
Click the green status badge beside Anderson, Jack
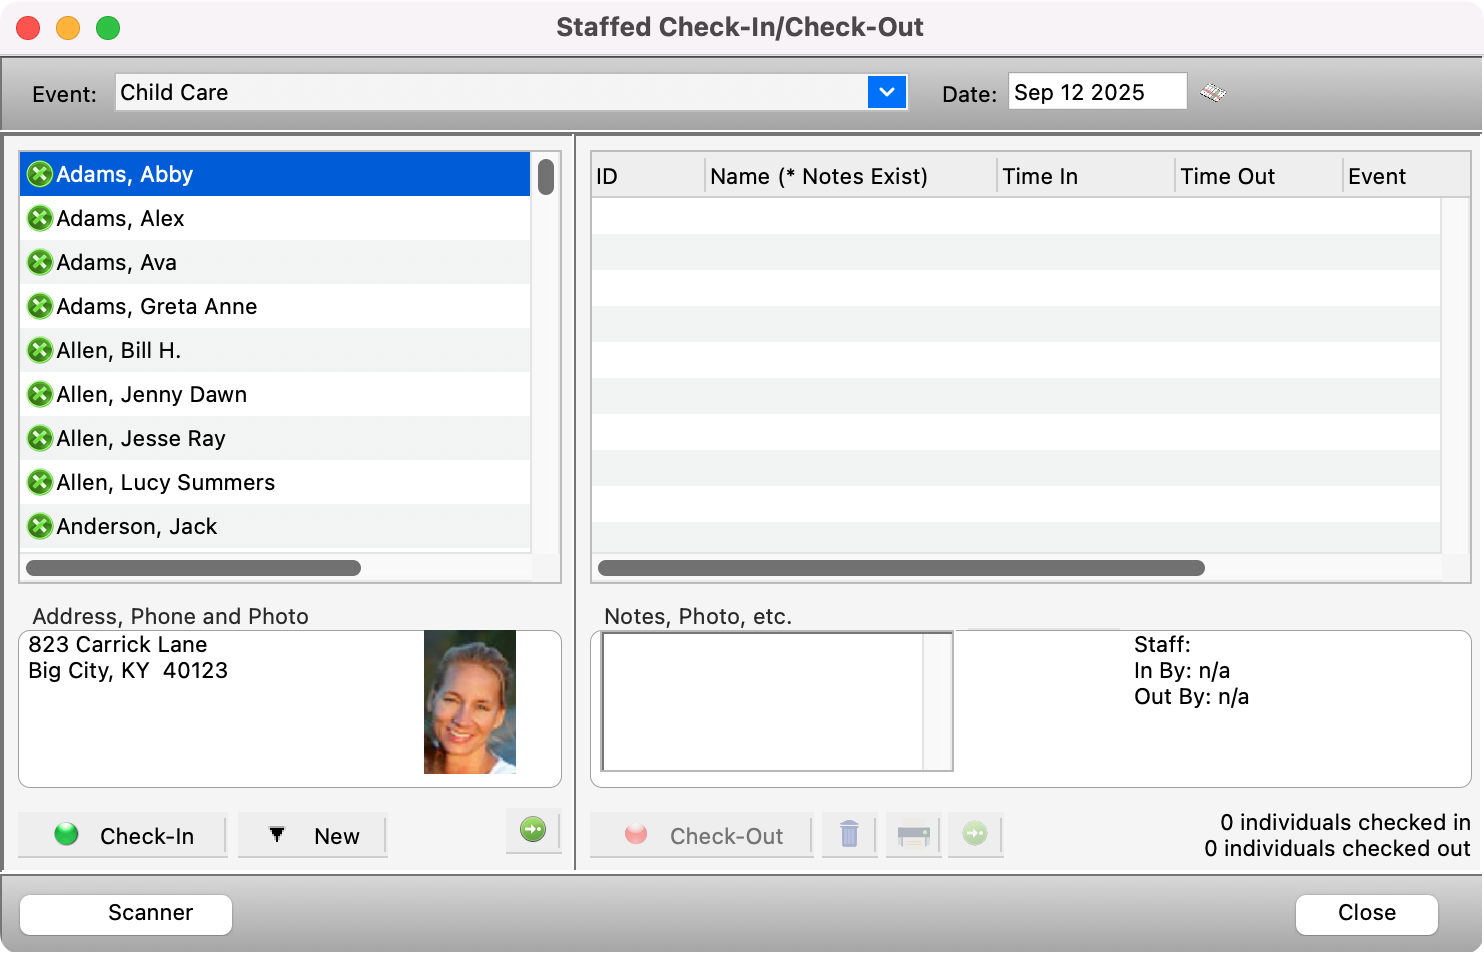point(40,526)
